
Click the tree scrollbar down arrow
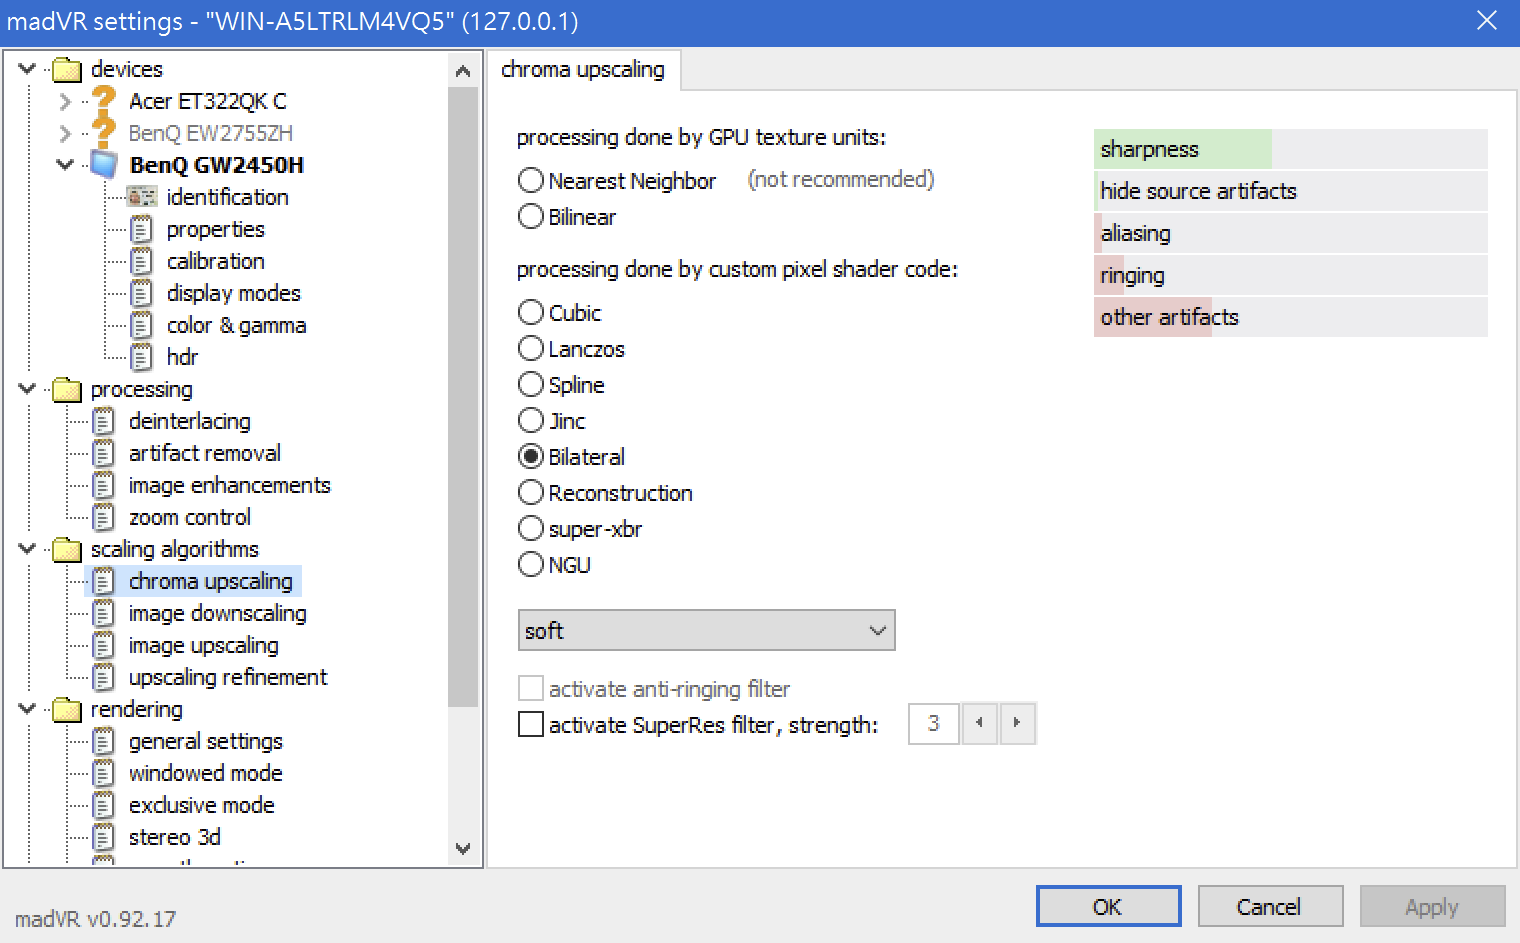coord(463,848)
